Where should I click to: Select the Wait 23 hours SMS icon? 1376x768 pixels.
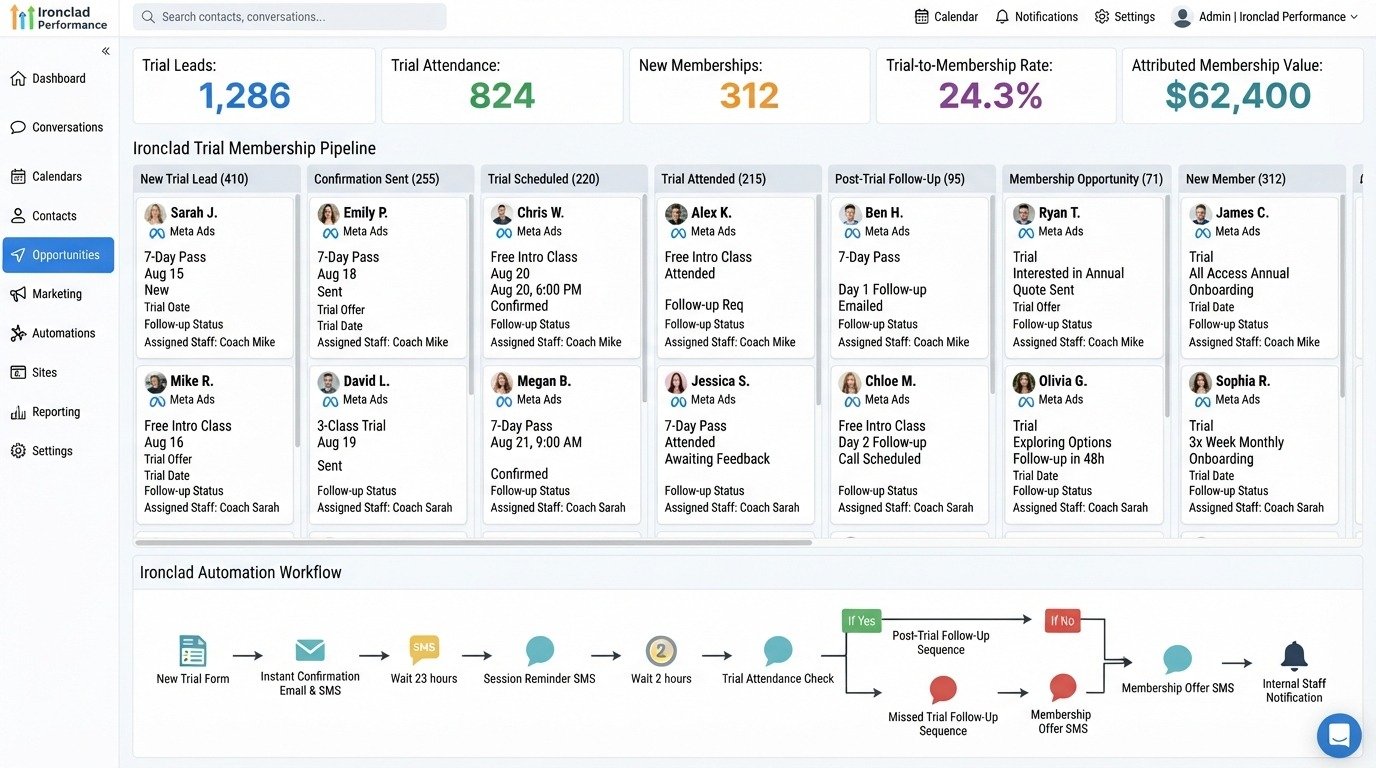coord(424,650)
